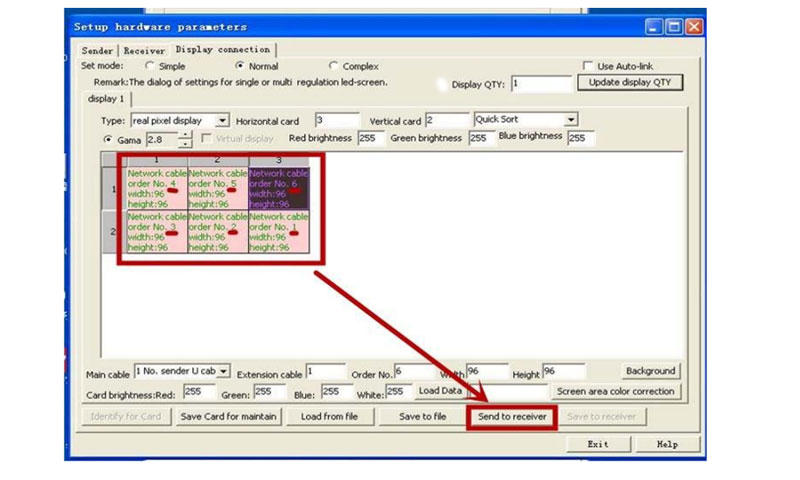The image size is (800, 480).
Task: Click Card brightness Red field
Action: click(x=198, y=392)
